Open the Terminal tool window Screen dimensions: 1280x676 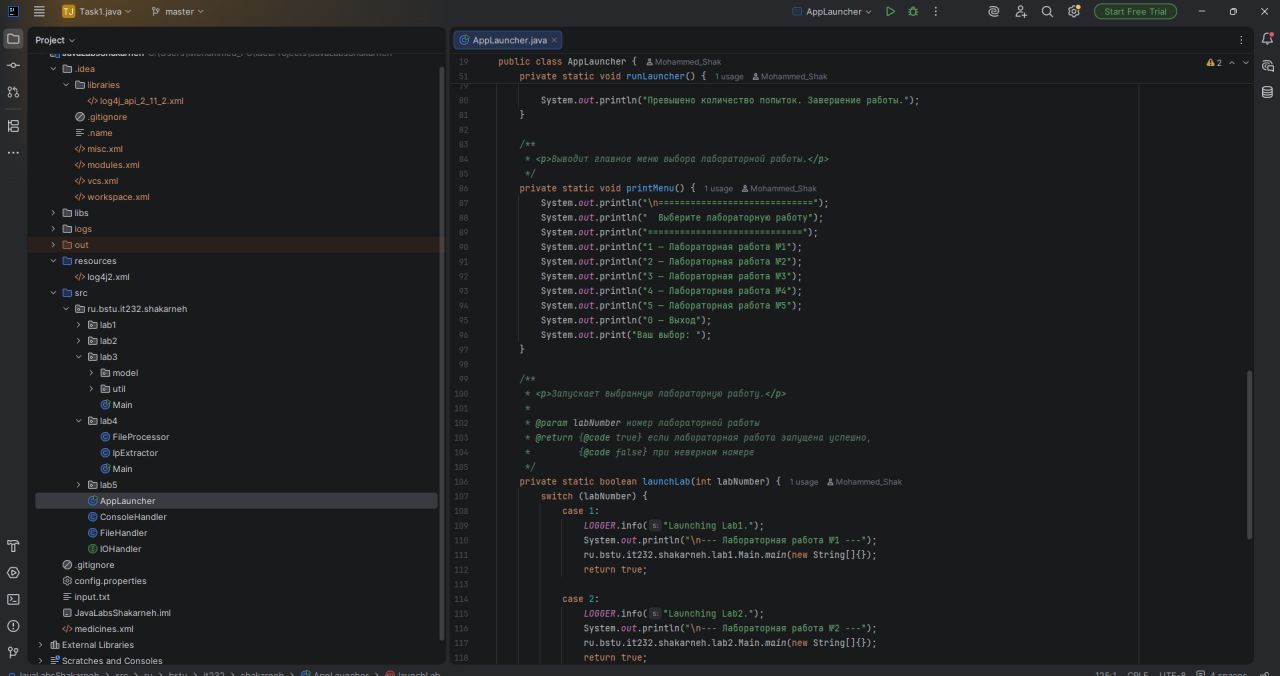[x=13, y=599]
